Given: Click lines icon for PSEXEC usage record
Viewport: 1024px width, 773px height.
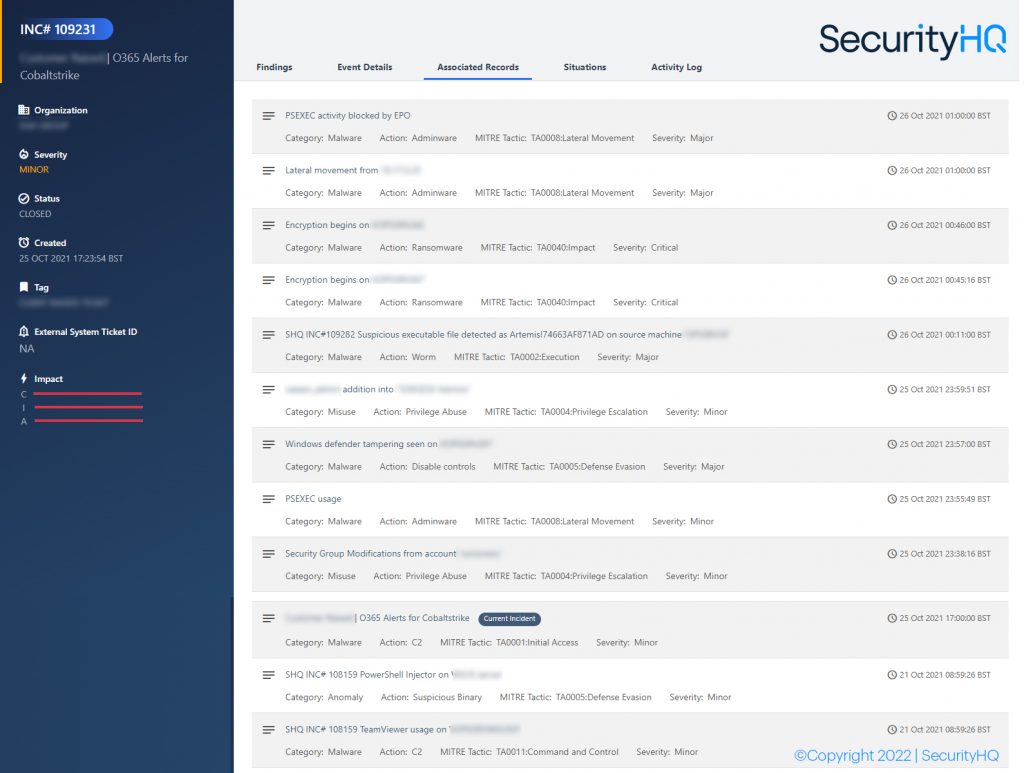Looking at the screenshot, I should [268, 499].
